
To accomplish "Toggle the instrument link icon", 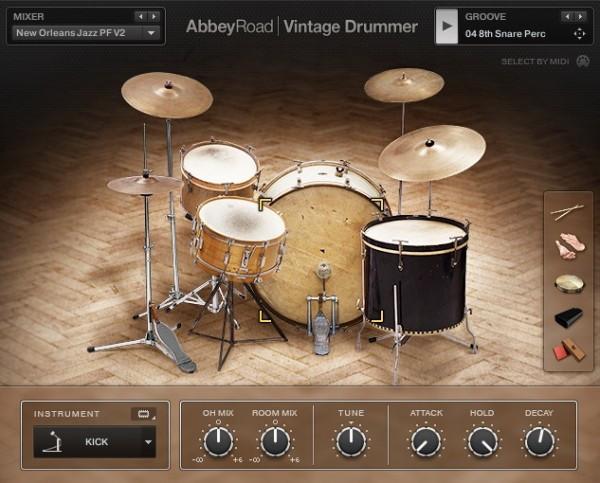I will click(143, 414).
